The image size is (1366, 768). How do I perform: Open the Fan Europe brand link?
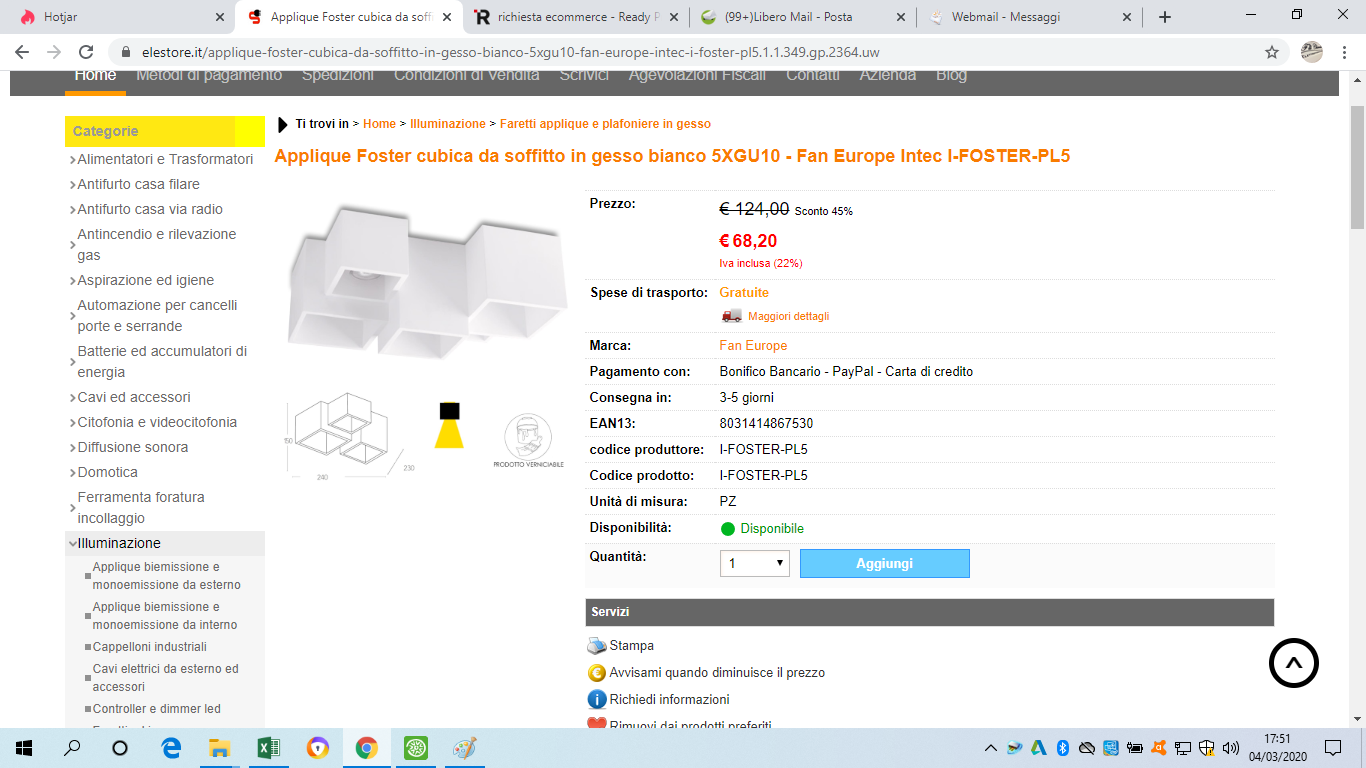[753, 345]
